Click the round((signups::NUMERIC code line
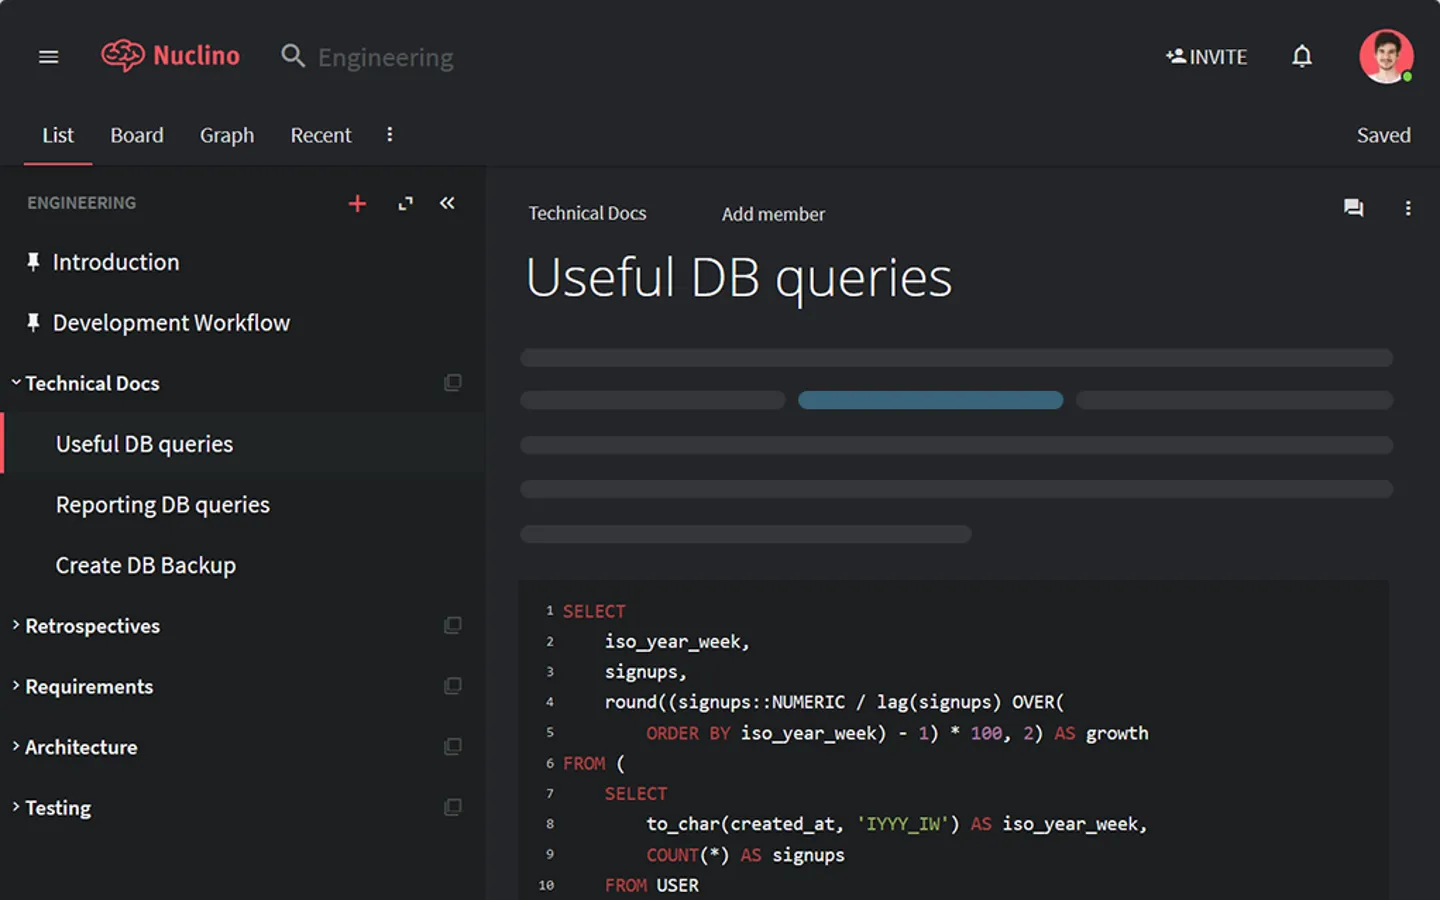 [x=834, y=702]
